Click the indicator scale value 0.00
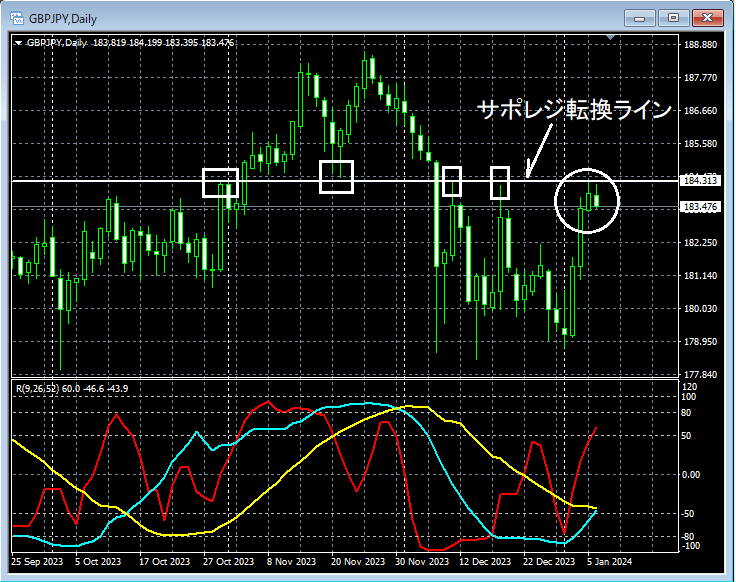The width and height of the screenshot is (736, 582). [690, 475]
